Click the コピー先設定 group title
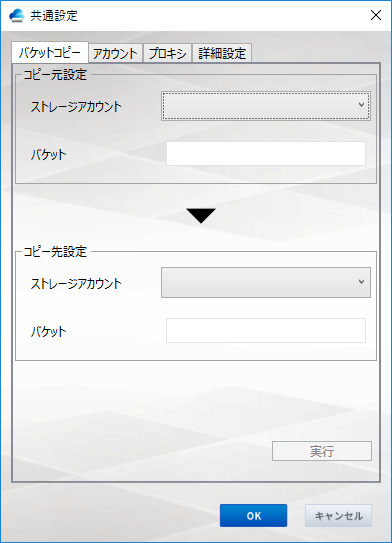The width and height of the screenshot is (392, 543). pyautogui.click(x=55, y=251)
